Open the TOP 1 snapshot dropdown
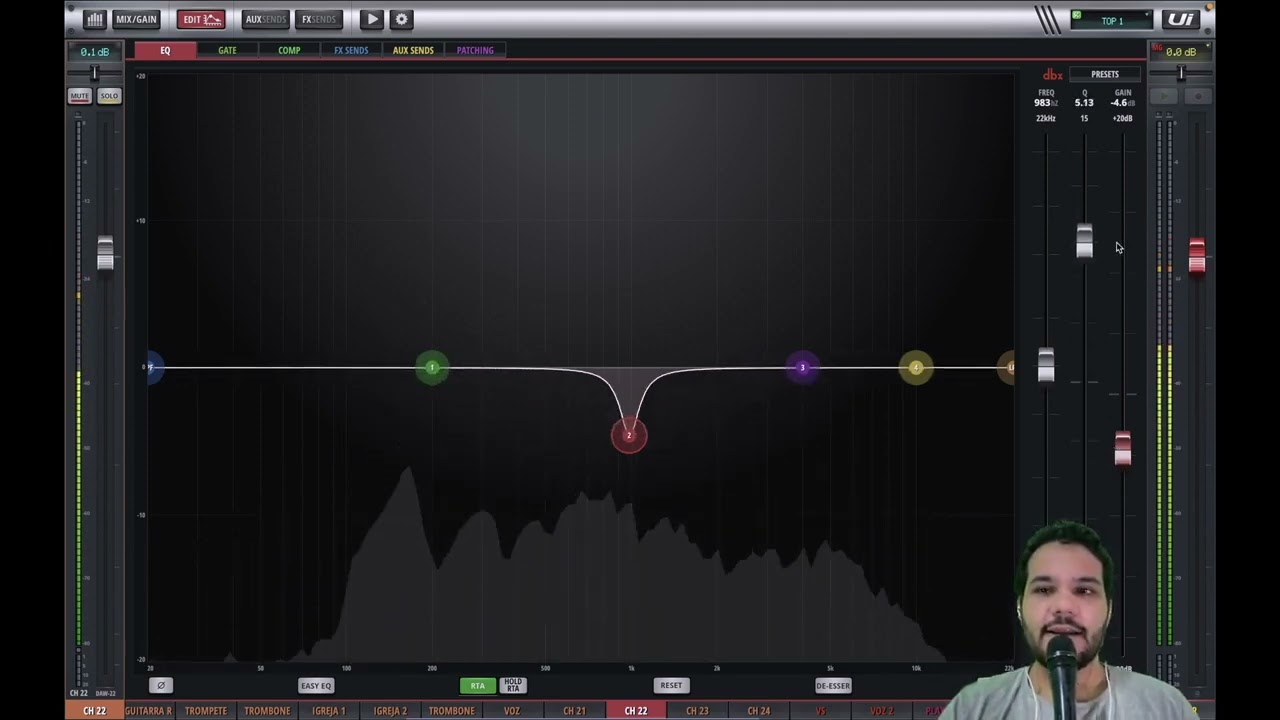 1112,20
